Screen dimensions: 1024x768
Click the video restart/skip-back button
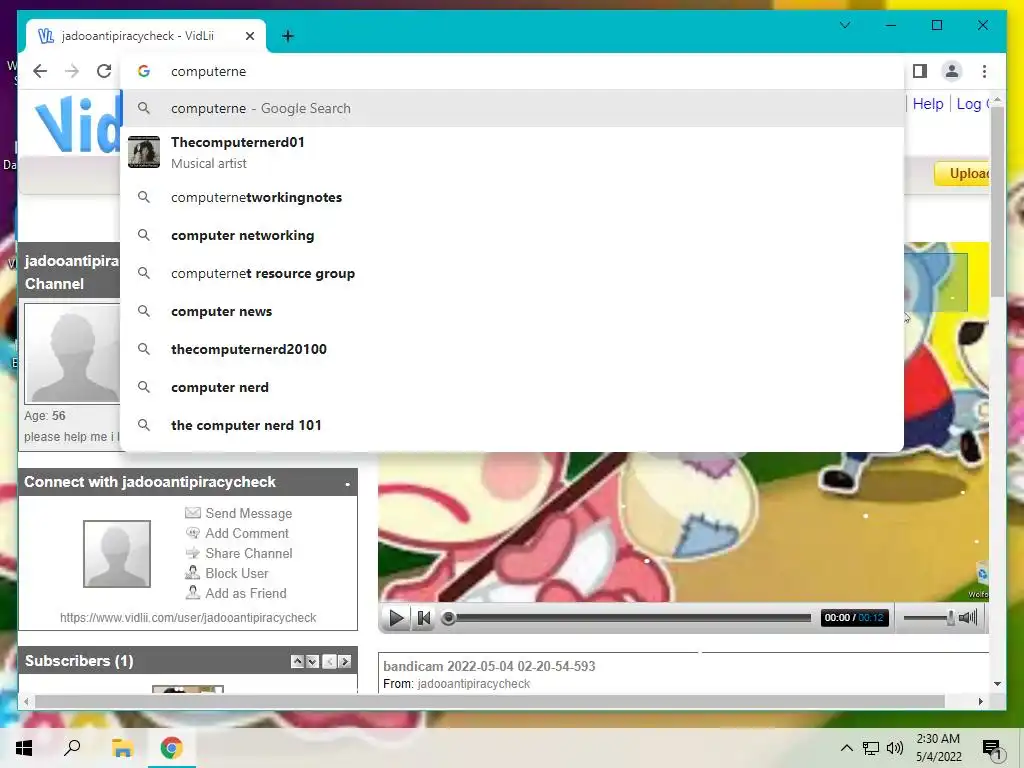[424, 618]
